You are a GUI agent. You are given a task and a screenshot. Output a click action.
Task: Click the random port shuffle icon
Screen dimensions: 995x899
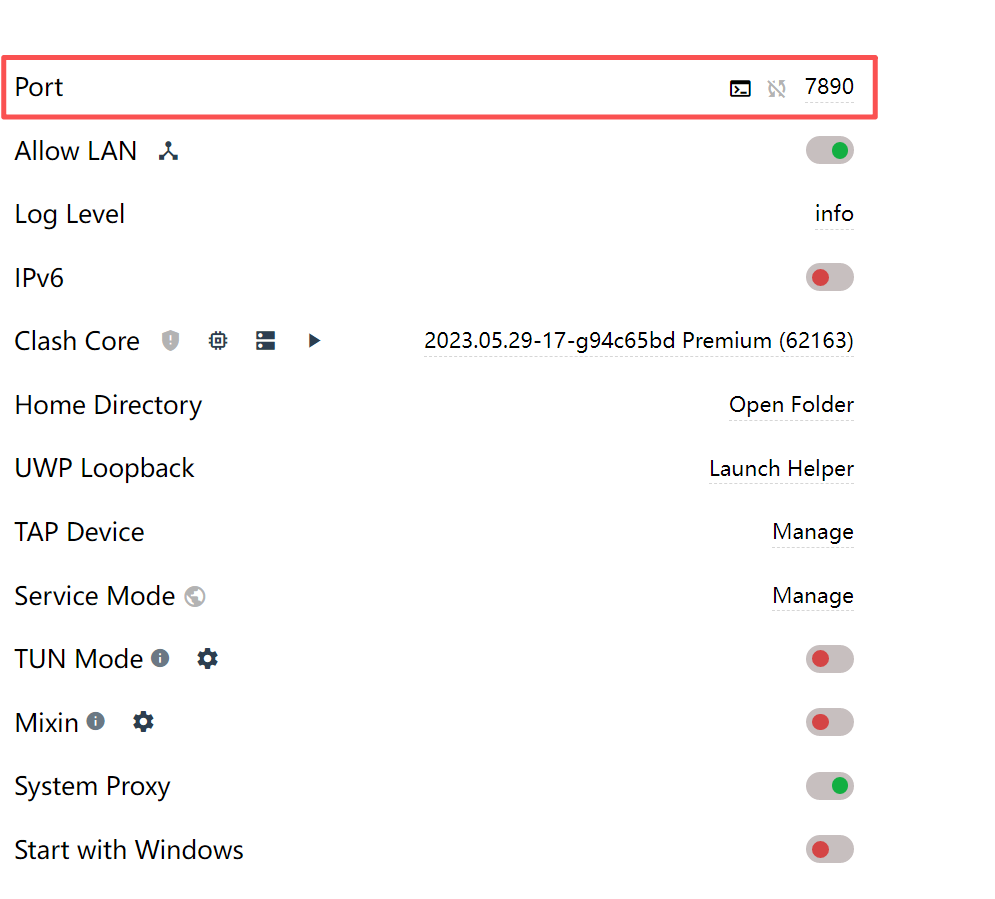(x=776, y=89)
